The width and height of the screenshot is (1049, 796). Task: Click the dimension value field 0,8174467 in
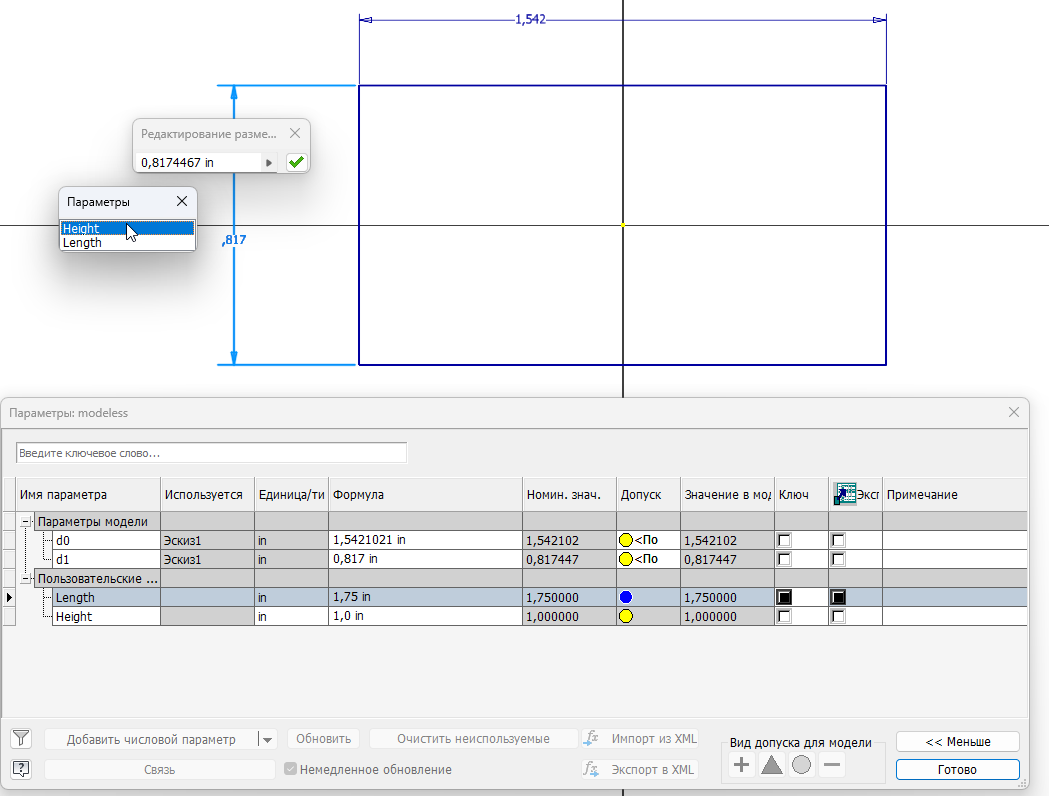tap(199, 163)
